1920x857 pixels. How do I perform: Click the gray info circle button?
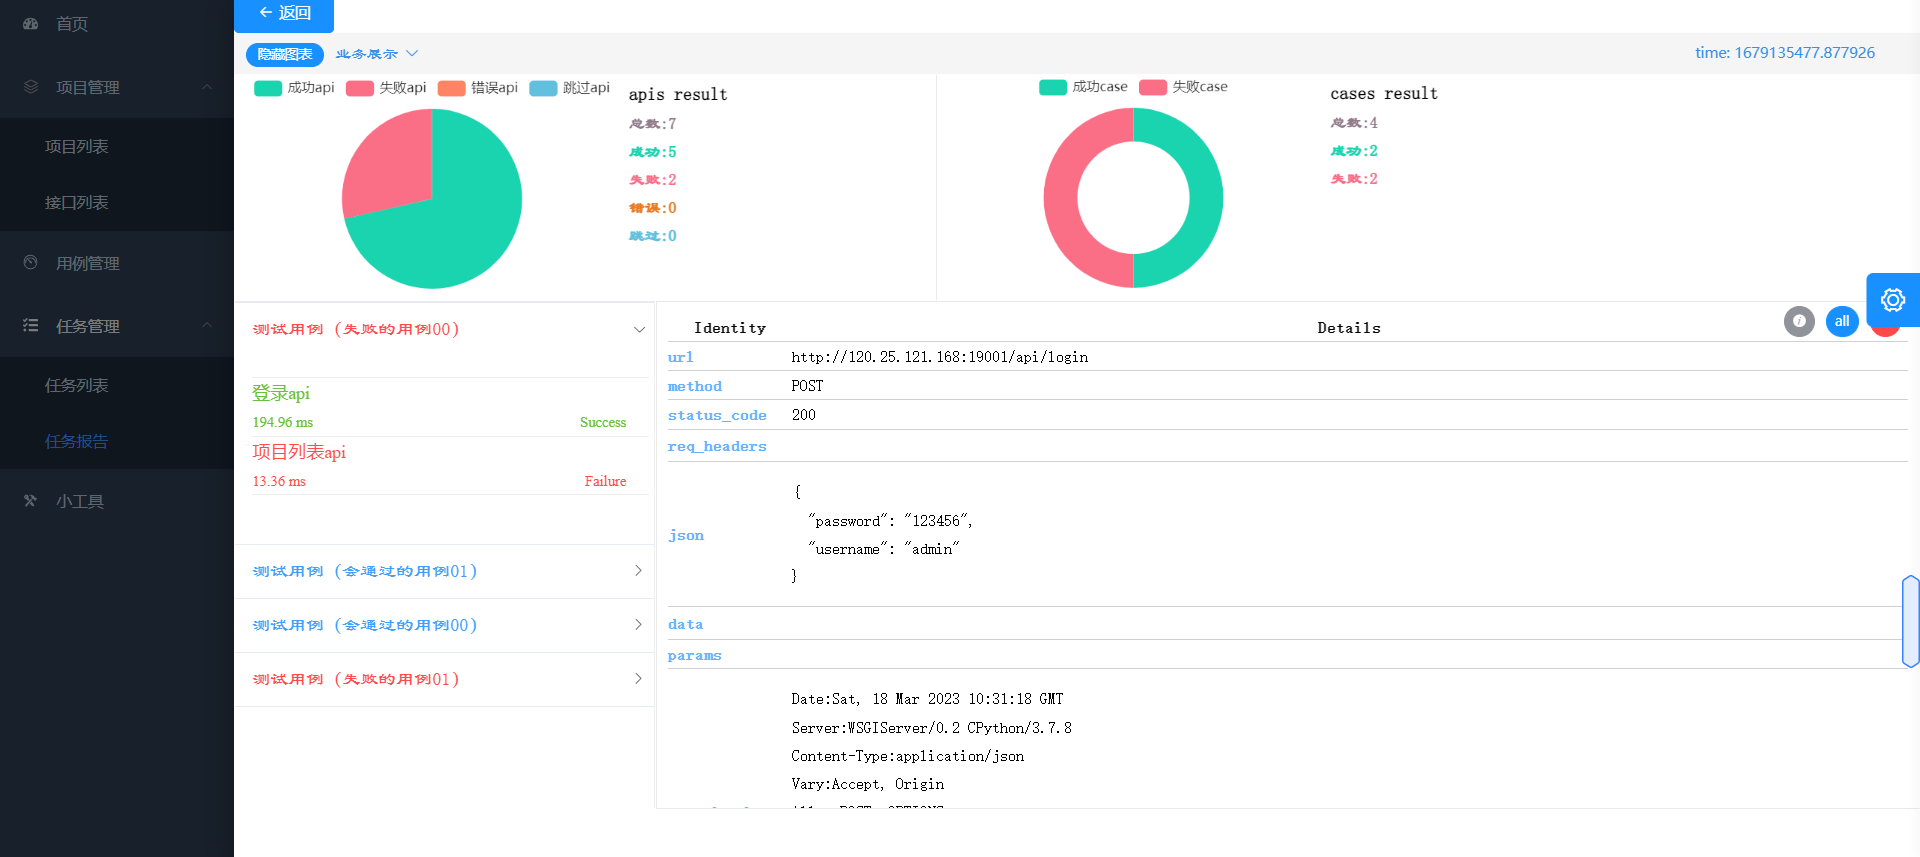tap(1799, 321)
